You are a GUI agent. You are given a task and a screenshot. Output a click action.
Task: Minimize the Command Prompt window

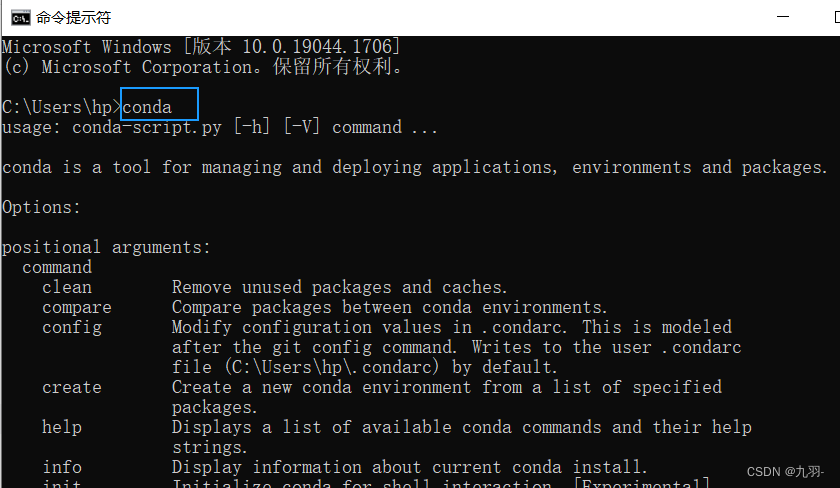[x=783, y=17]
